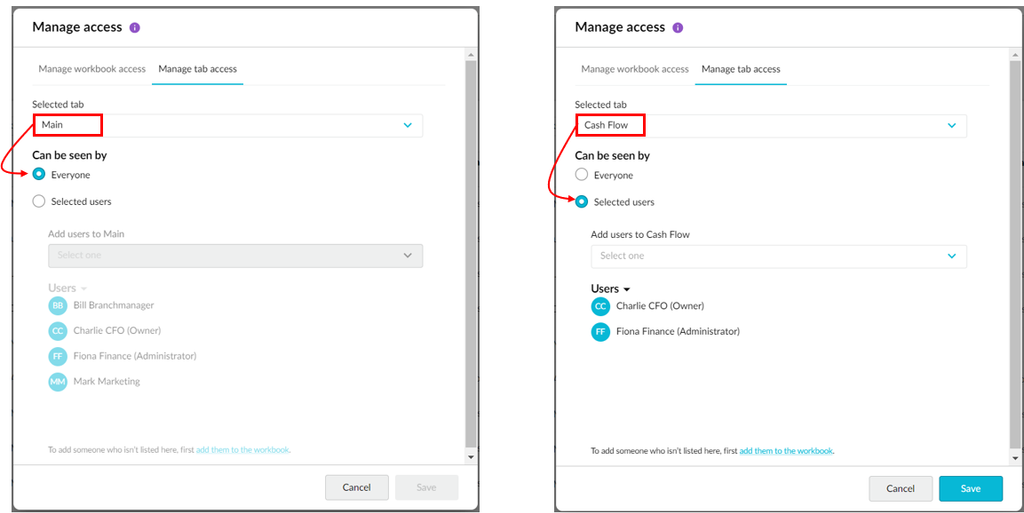1024x513 pixels.
Task: Select the Everyone radio button in the Main dialog
Action: click(39, 175)
